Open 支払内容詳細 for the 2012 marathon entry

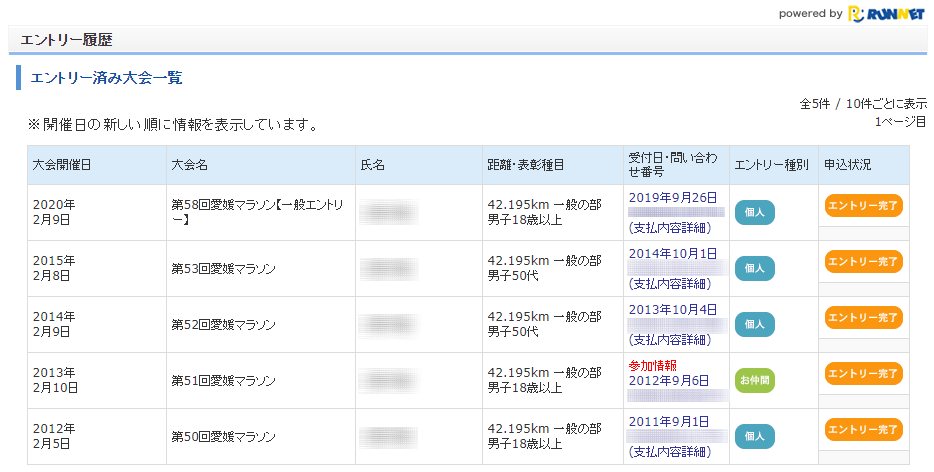tap(670, 452)
